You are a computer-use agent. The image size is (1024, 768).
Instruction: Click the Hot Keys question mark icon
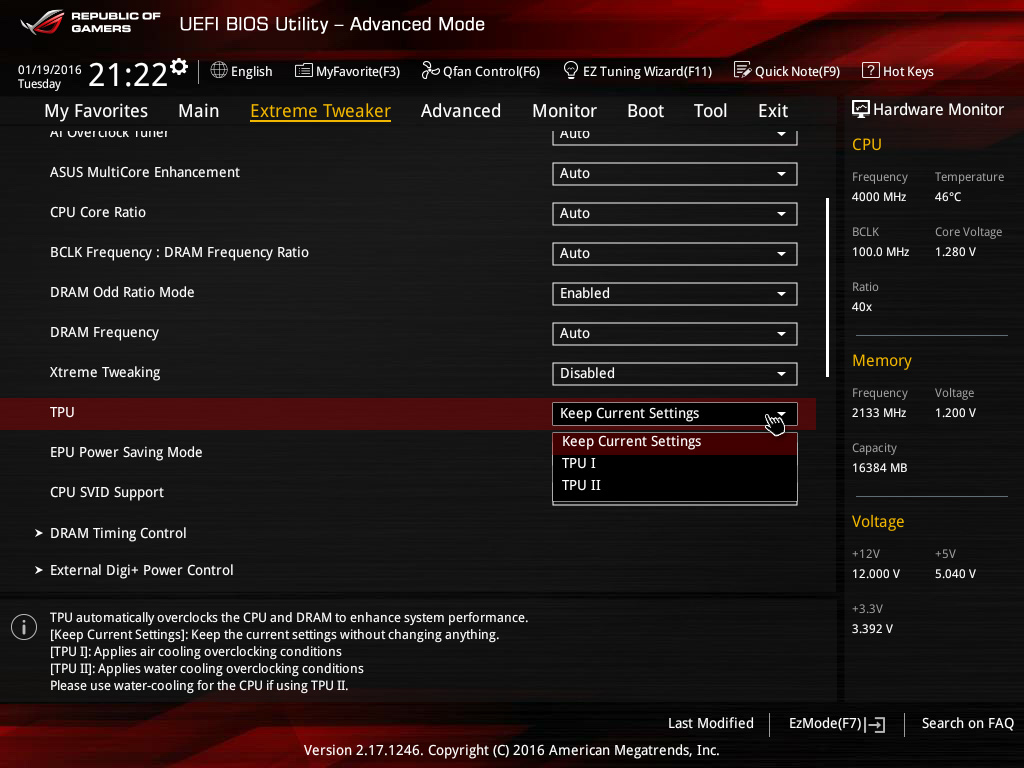tap(871, 70)
